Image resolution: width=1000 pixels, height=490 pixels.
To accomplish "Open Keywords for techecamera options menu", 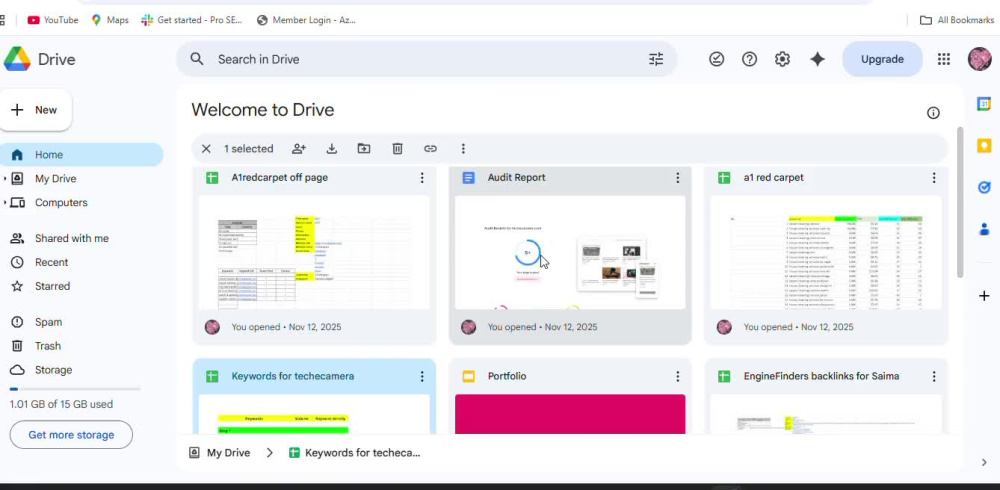I will click(x=422, y=376).
